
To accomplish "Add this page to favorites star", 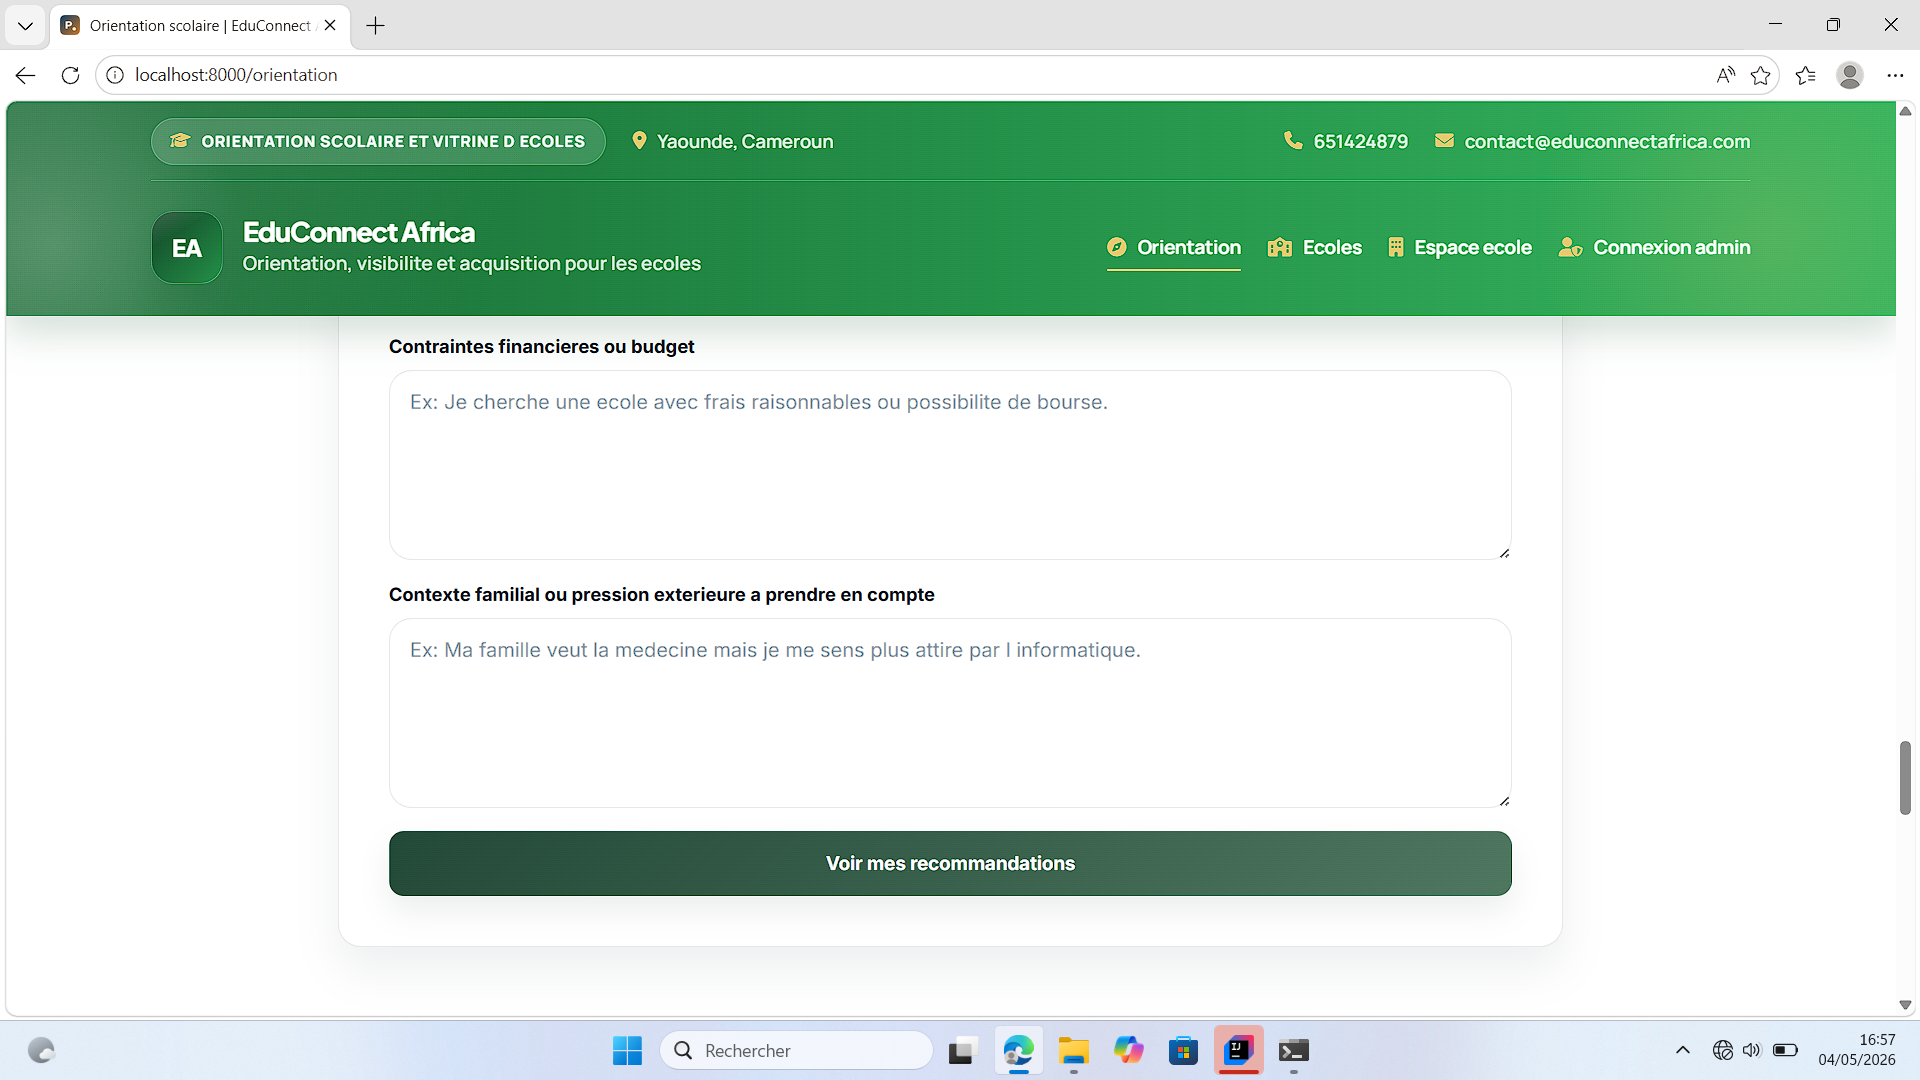I will tap(1761, 75).
